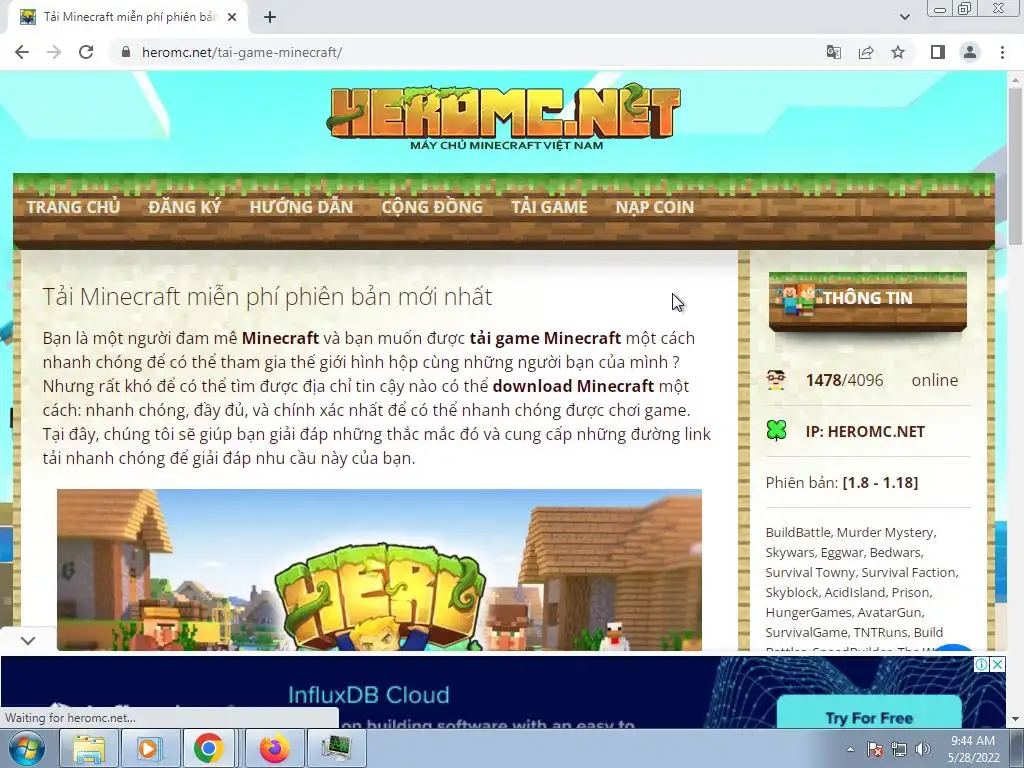Toggle the Chrome side panel icon
This screenshot has height=768, width=1024.
938,52
